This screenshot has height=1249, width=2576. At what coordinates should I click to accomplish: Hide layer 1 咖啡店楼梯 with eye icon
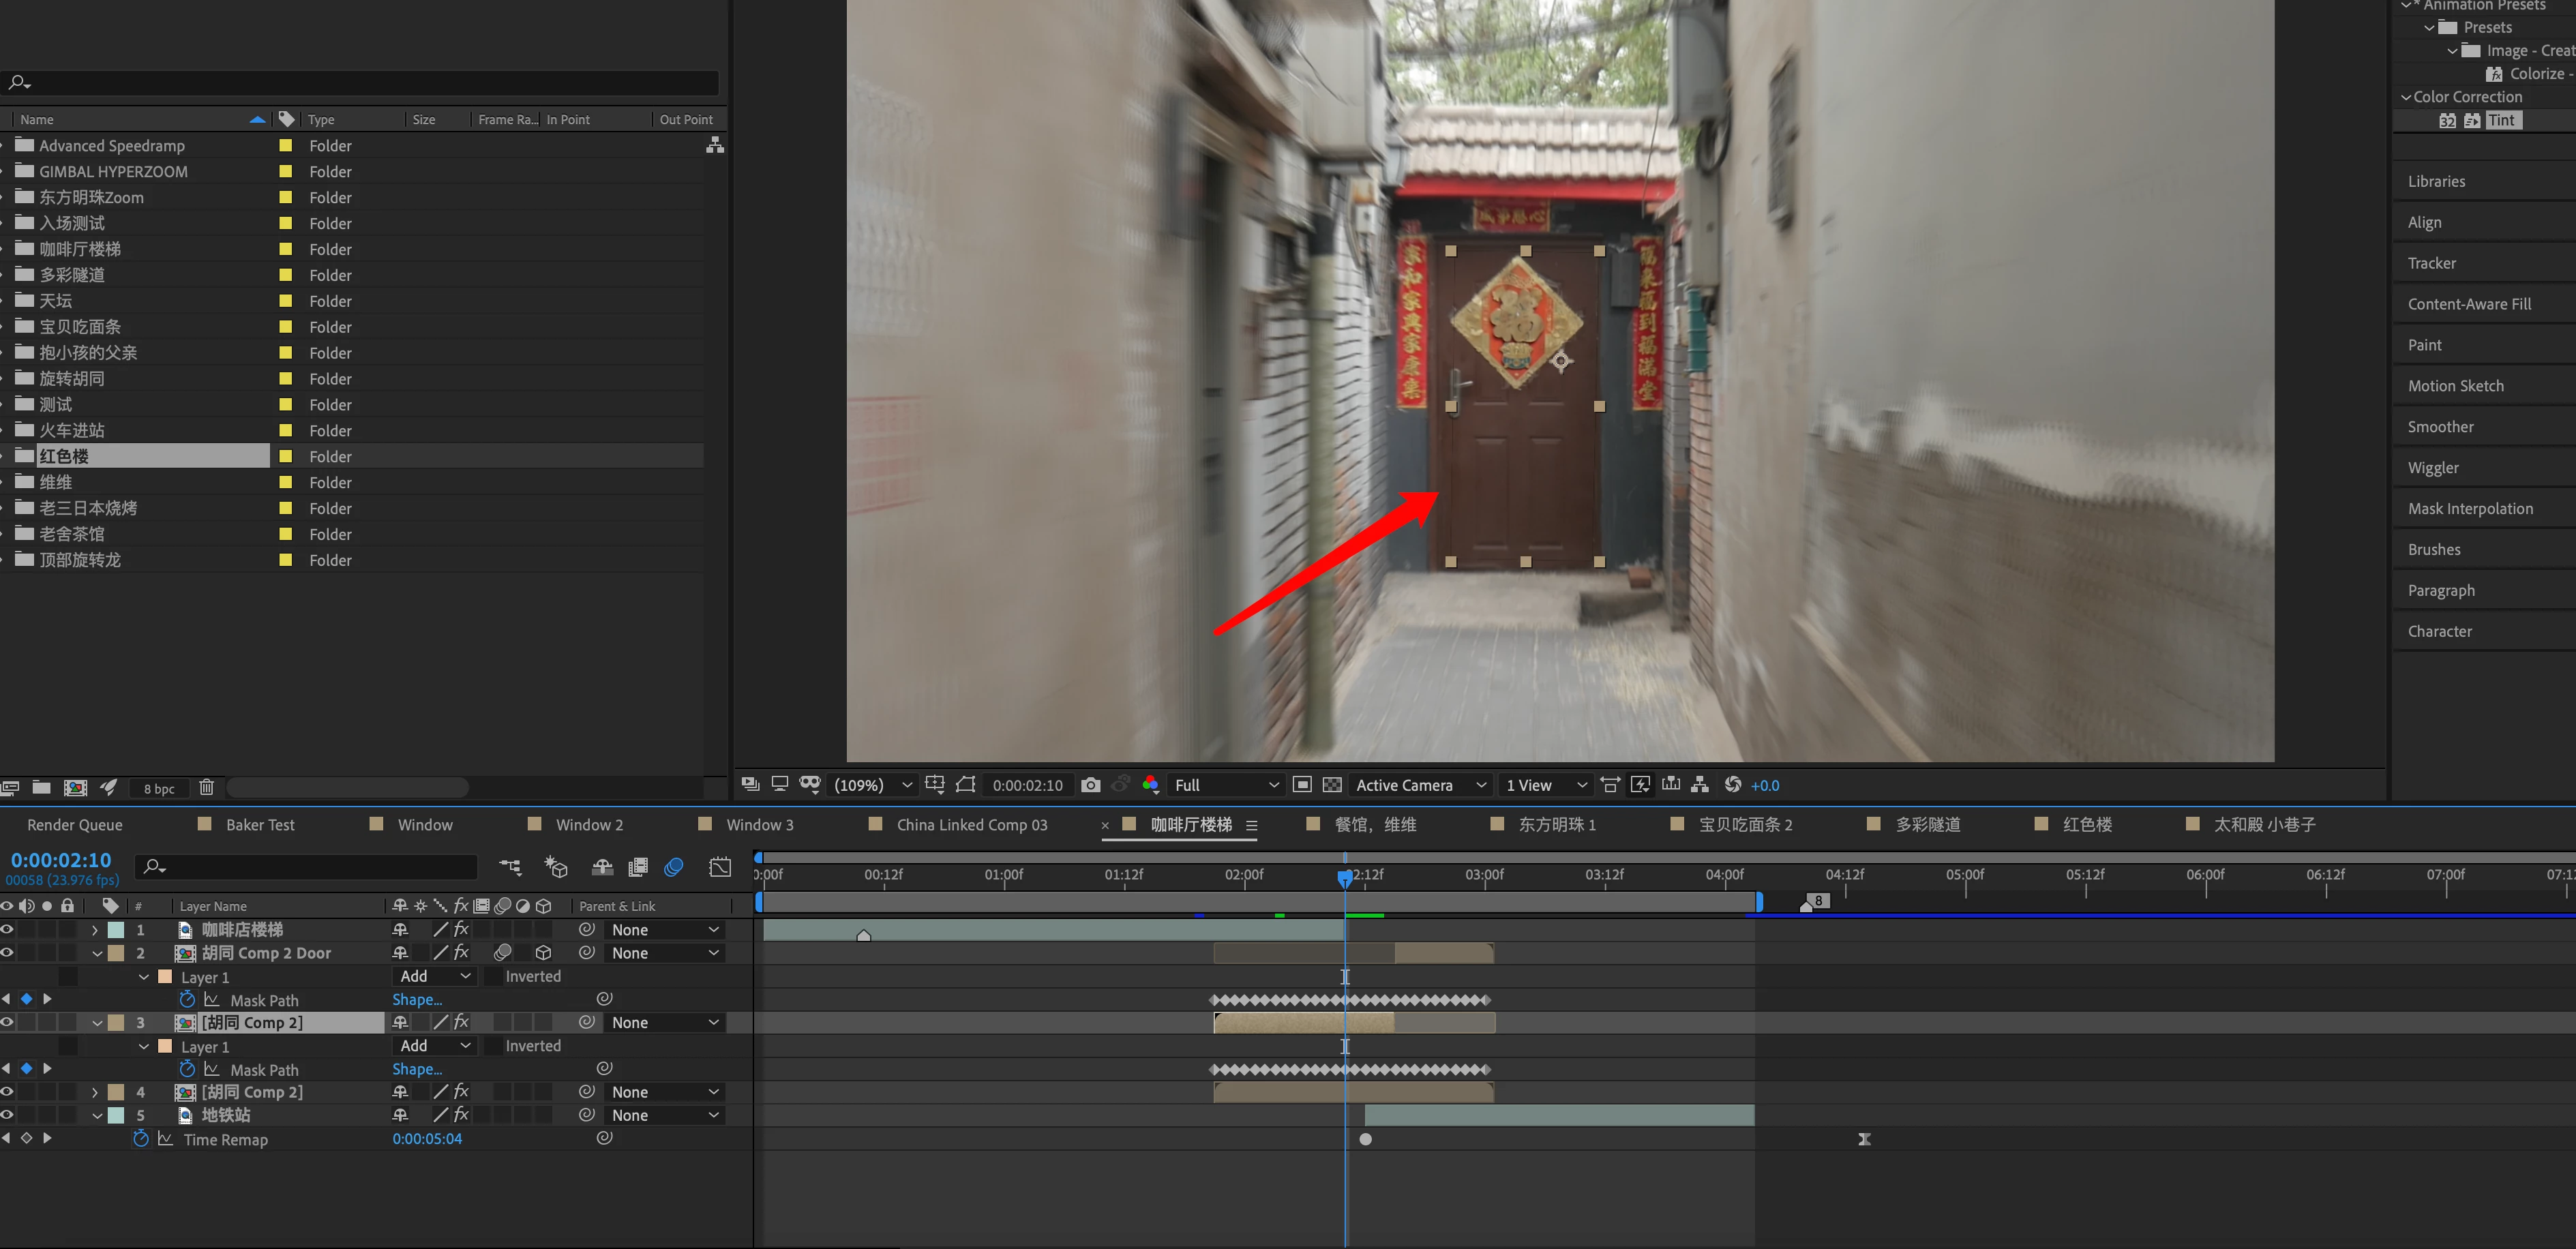point(7,929)
